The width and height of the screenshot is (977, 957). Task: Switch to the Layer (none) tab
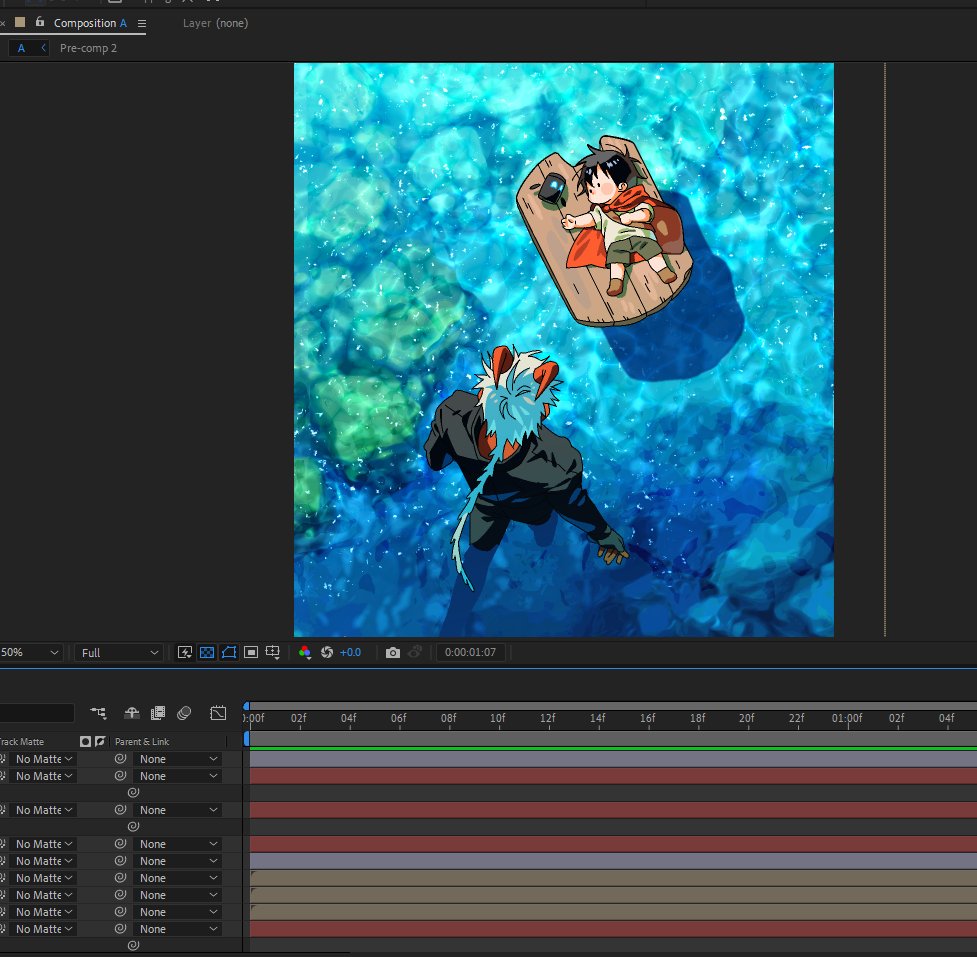(216, 23)
